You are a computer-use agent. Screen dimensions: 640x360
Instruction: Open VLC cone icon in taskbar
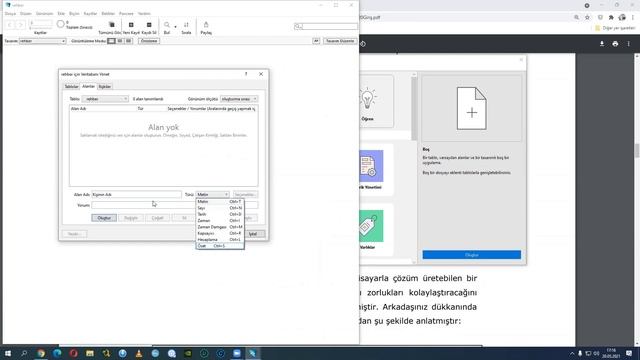tap(139, 353)
